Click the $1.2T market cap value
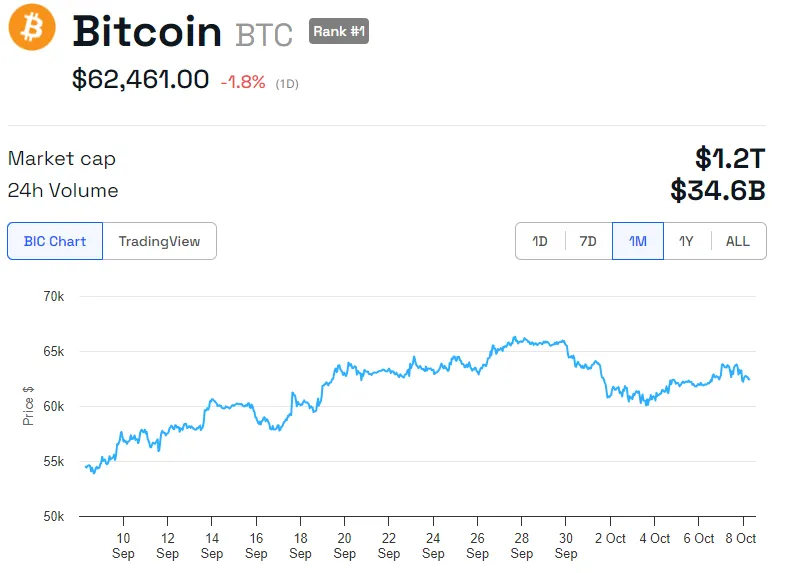This screenshot has height=573, width=806. click(x=730, y=158)
